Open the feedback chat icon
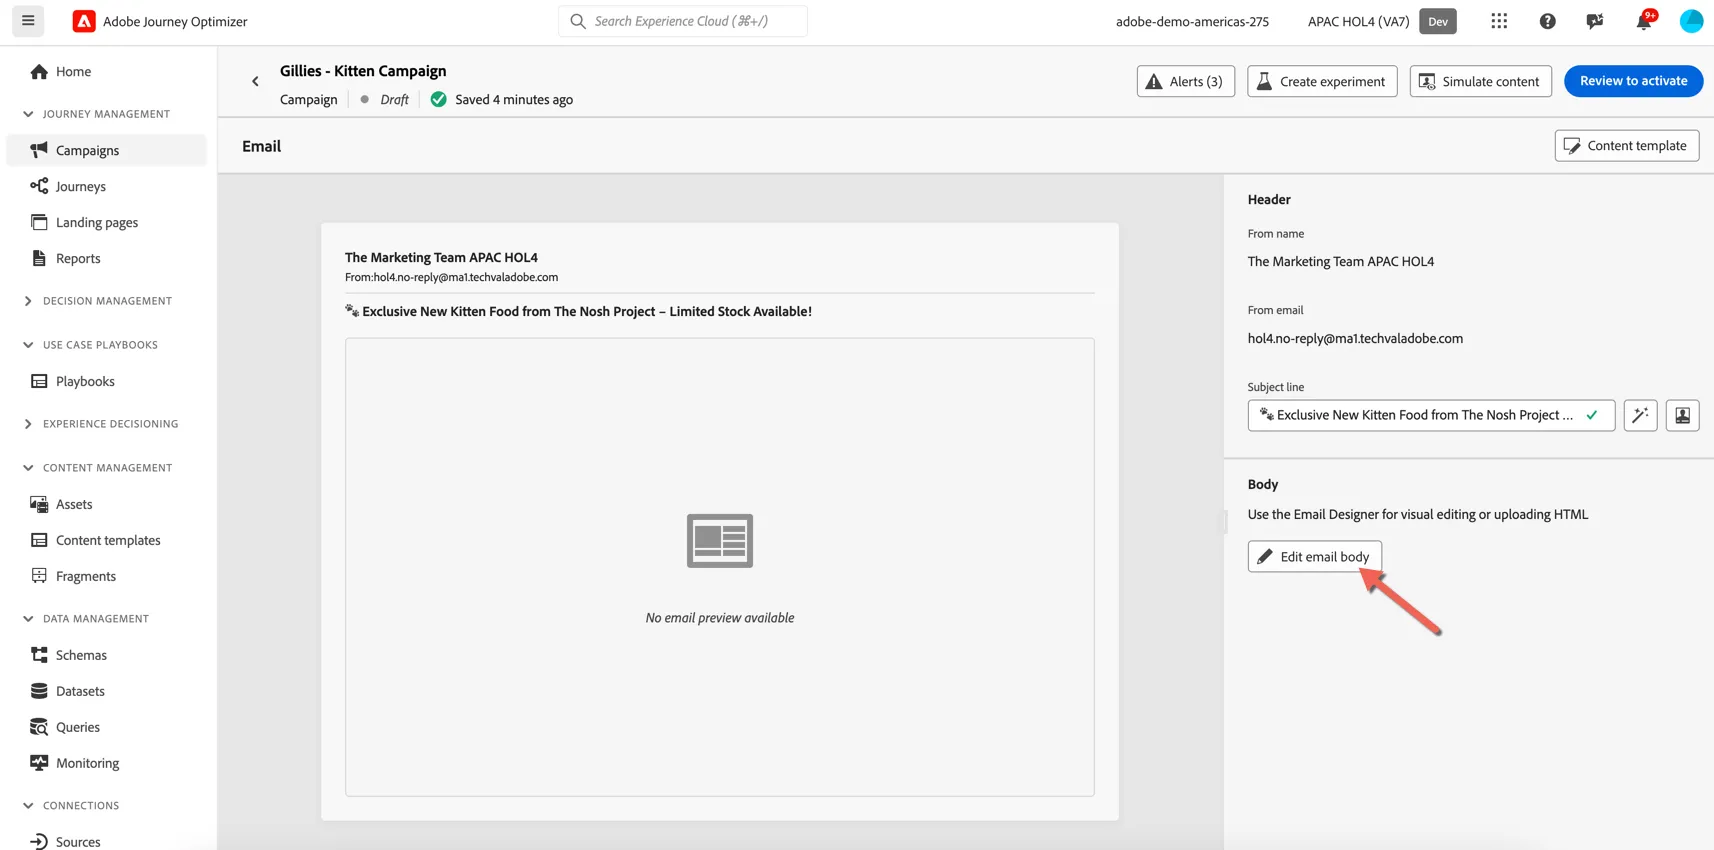The height and width of the screenshot is (850, 1714). (1595, 21)
